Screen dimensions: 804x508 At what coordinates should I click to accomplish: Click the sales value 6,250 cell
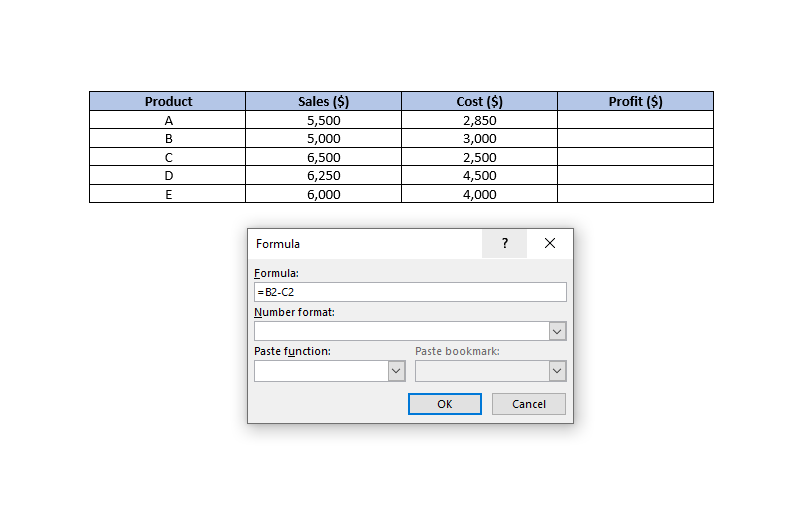[x=323, y=176]
